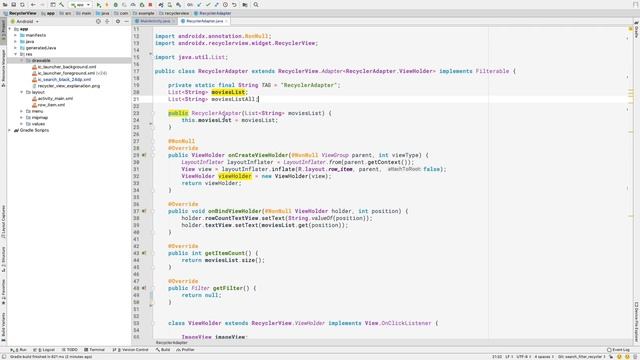Click the cursor line:column indicator in status bar
This screenshot has height=360, width=640.
coord(497,357)
